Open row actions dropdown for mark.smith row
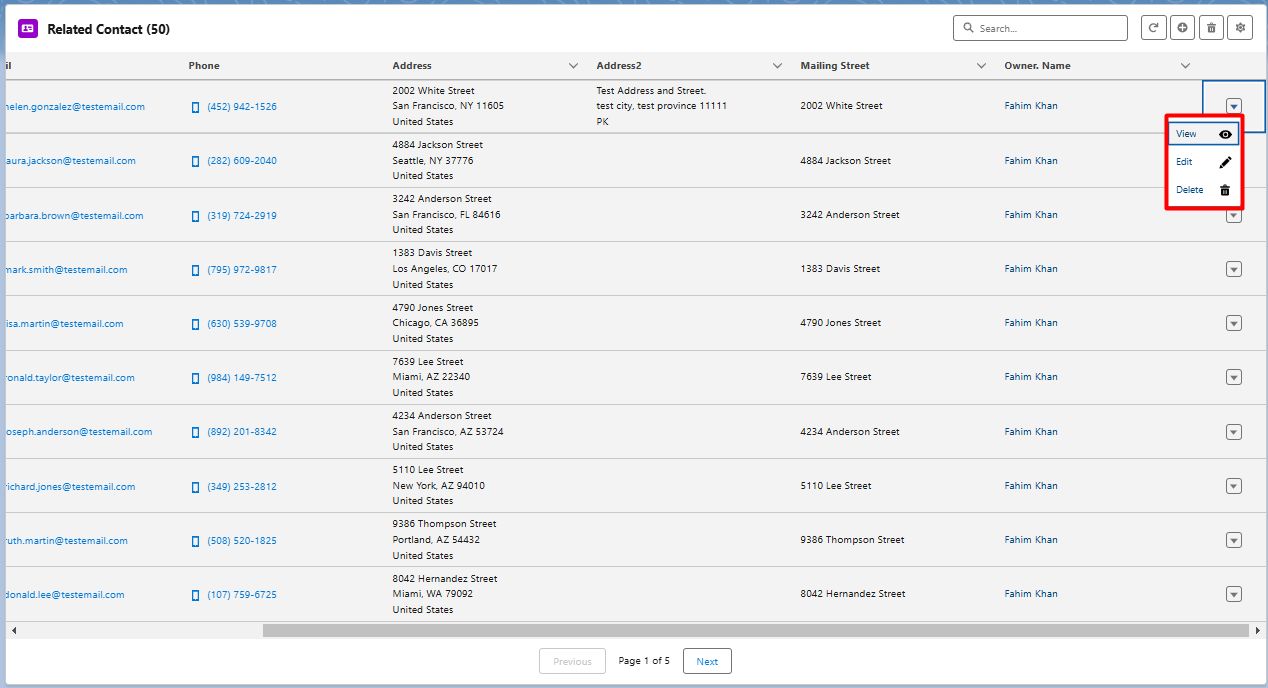 tap(1234, 269)
